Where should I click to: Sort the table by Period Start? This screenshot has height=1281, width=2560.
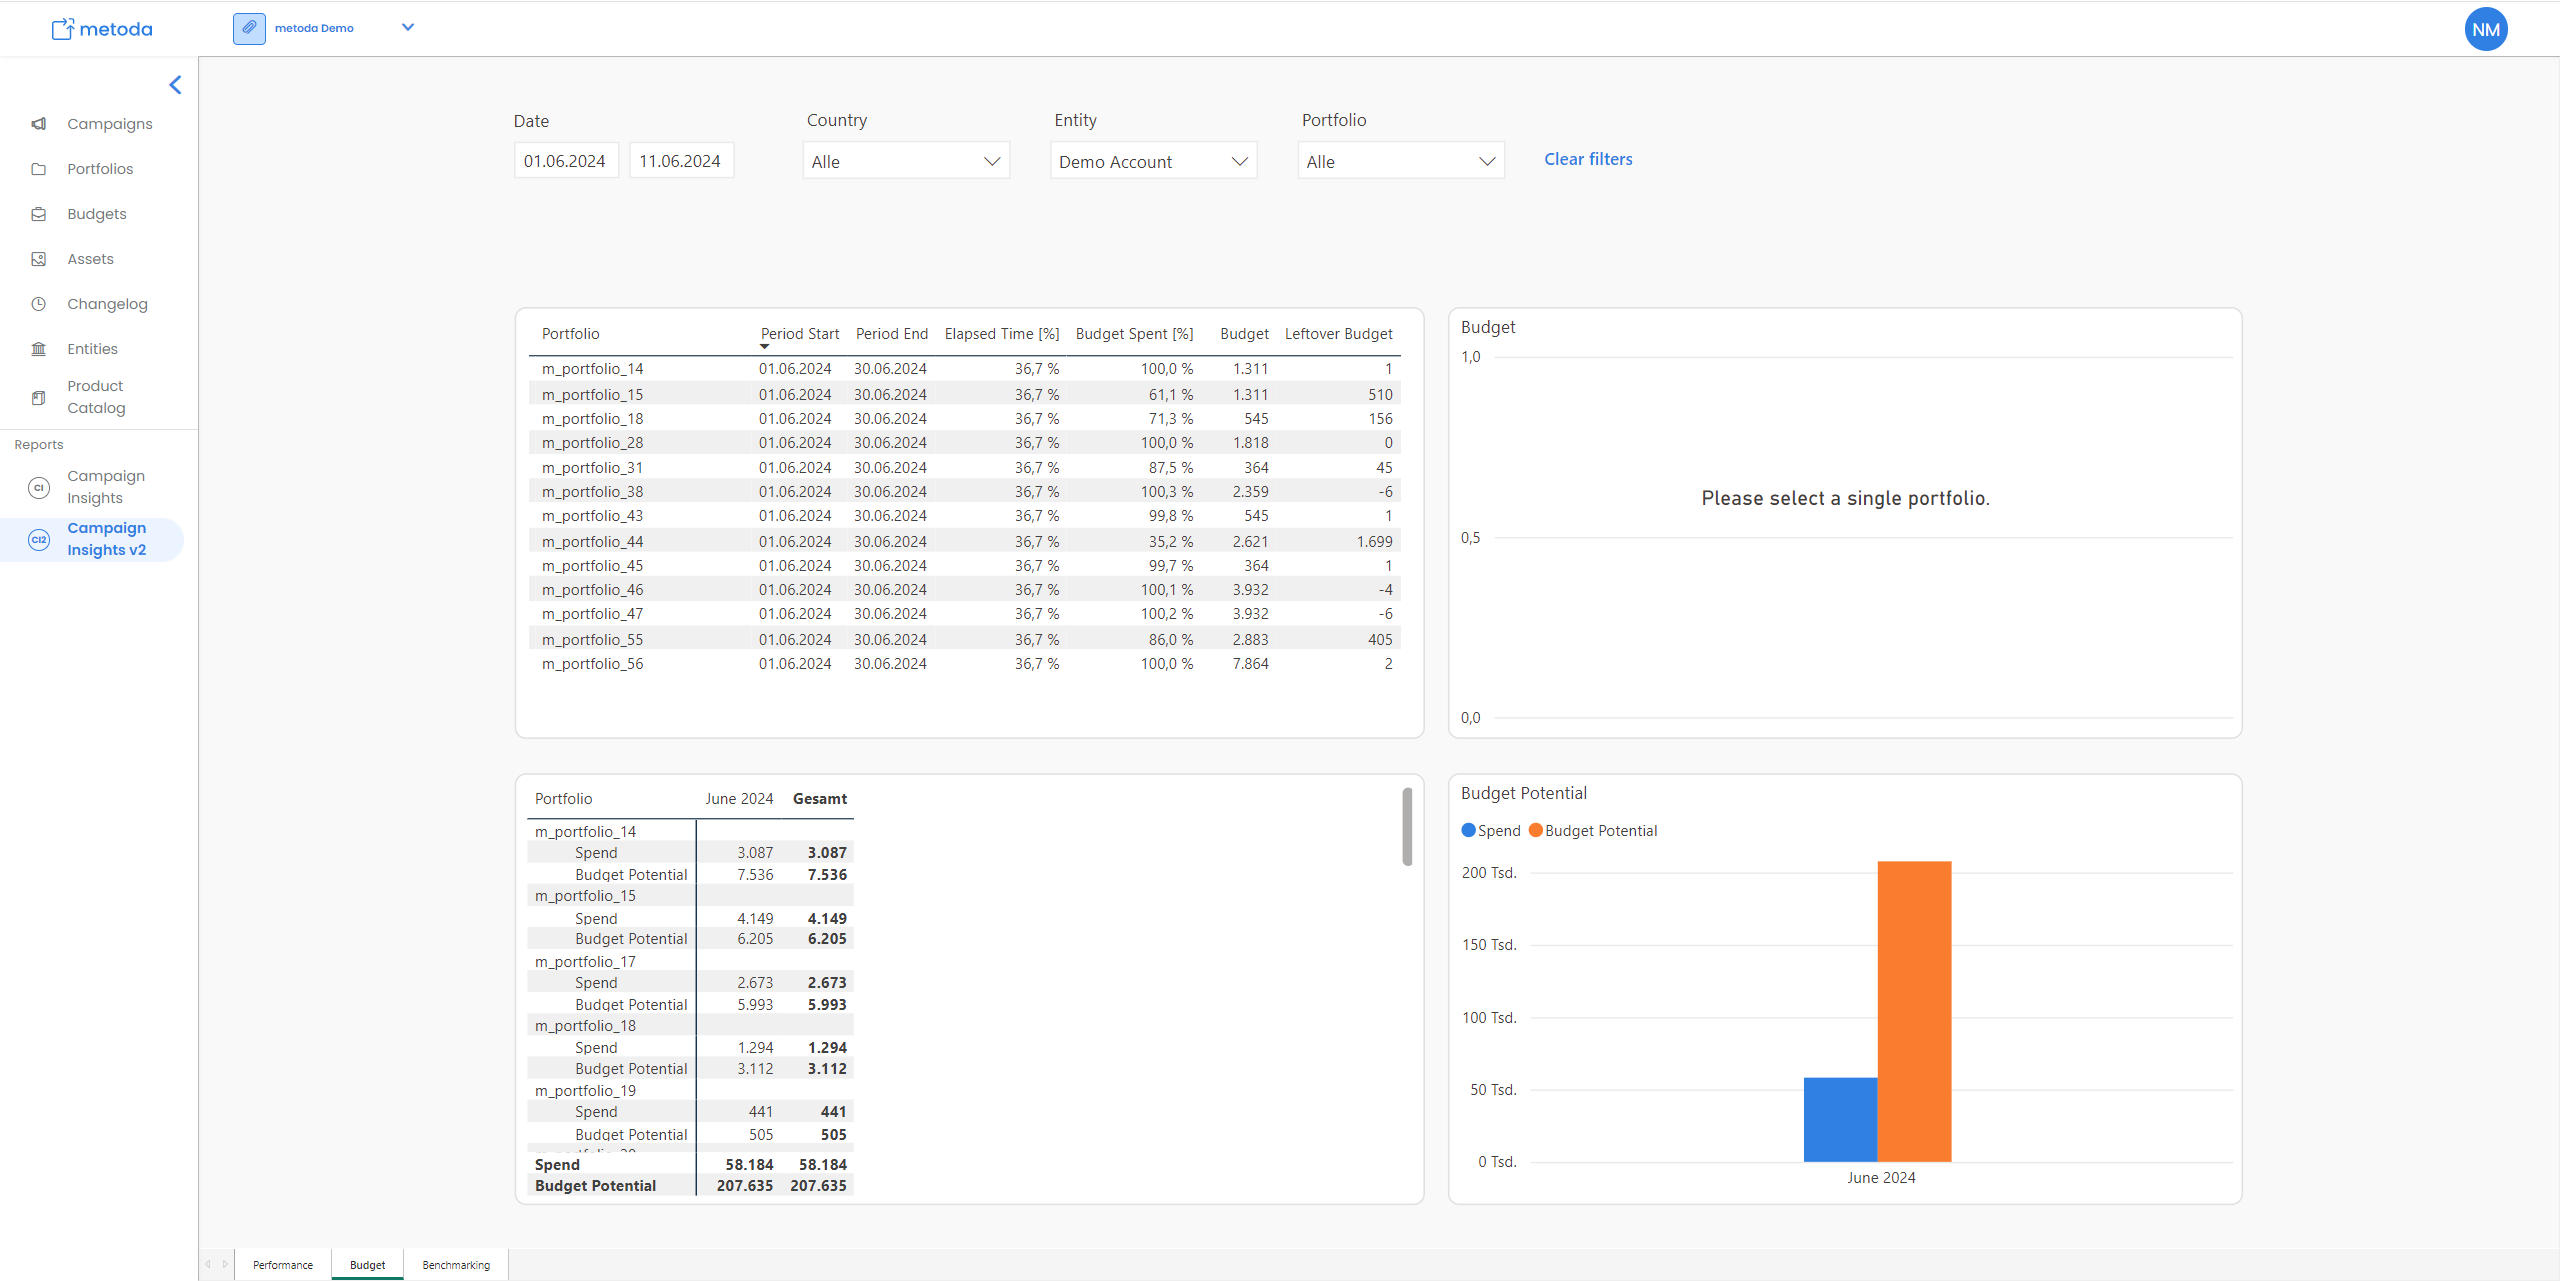[x=799, y=334]
